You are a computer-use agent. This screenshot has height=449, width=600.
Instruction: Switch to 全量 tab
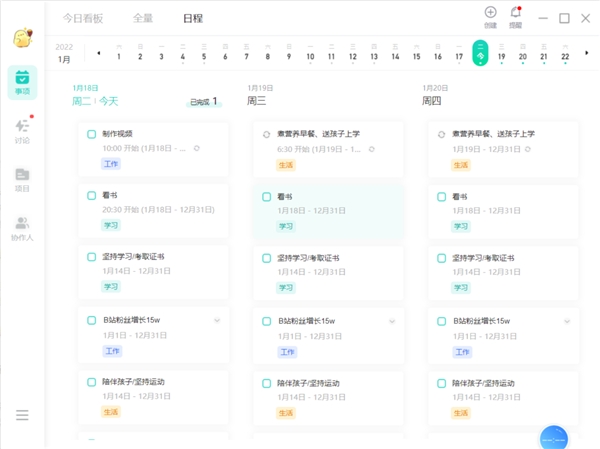pyautogui.click(x=143, y=18)
